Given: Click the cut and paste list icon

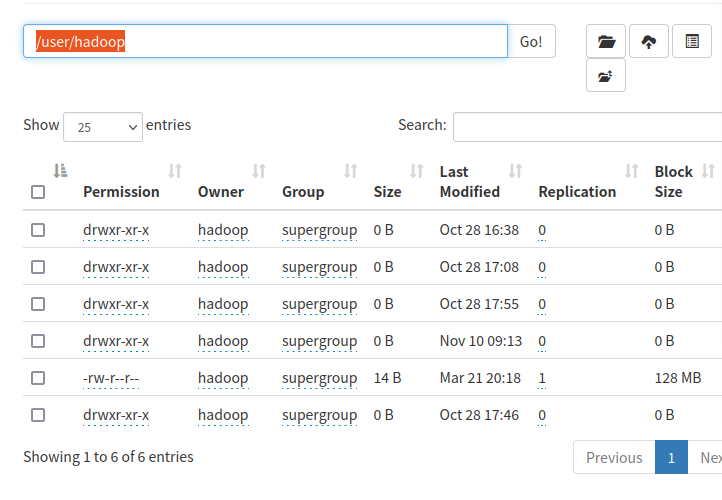Looking at the screenshot, I should point(692,41).
